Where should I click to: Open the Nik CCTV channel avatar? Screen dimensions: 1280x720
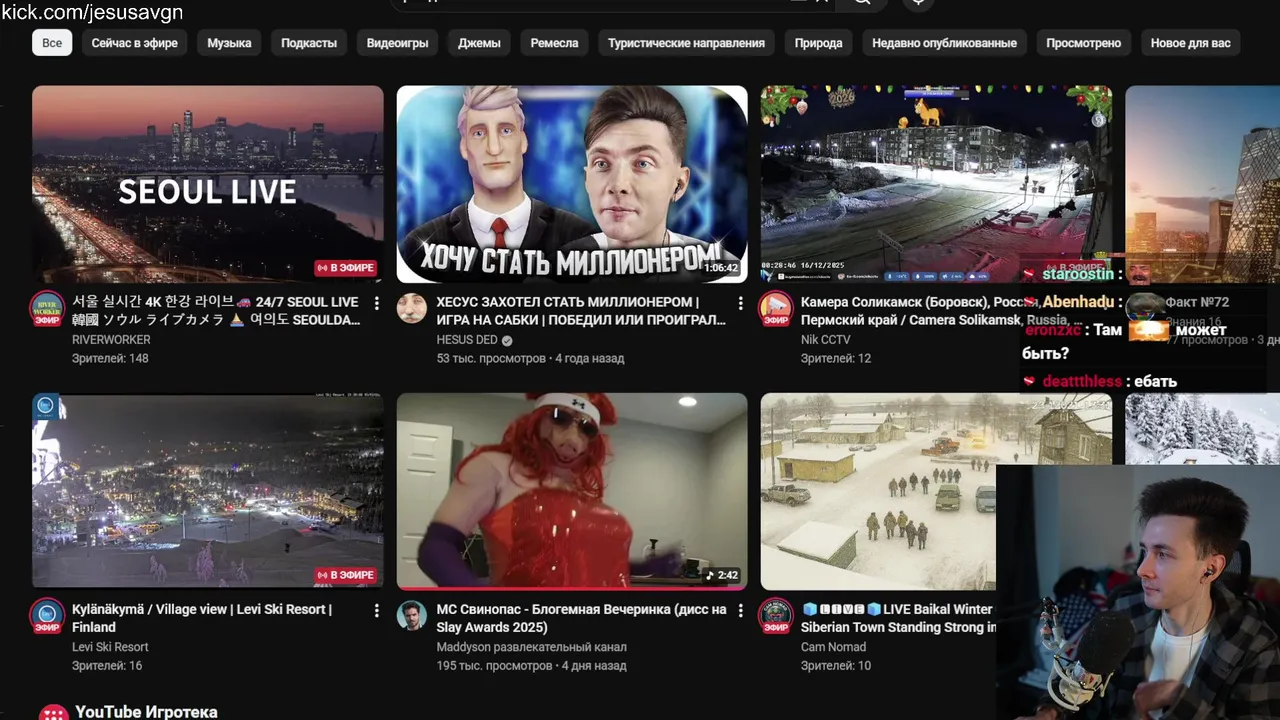775,309
